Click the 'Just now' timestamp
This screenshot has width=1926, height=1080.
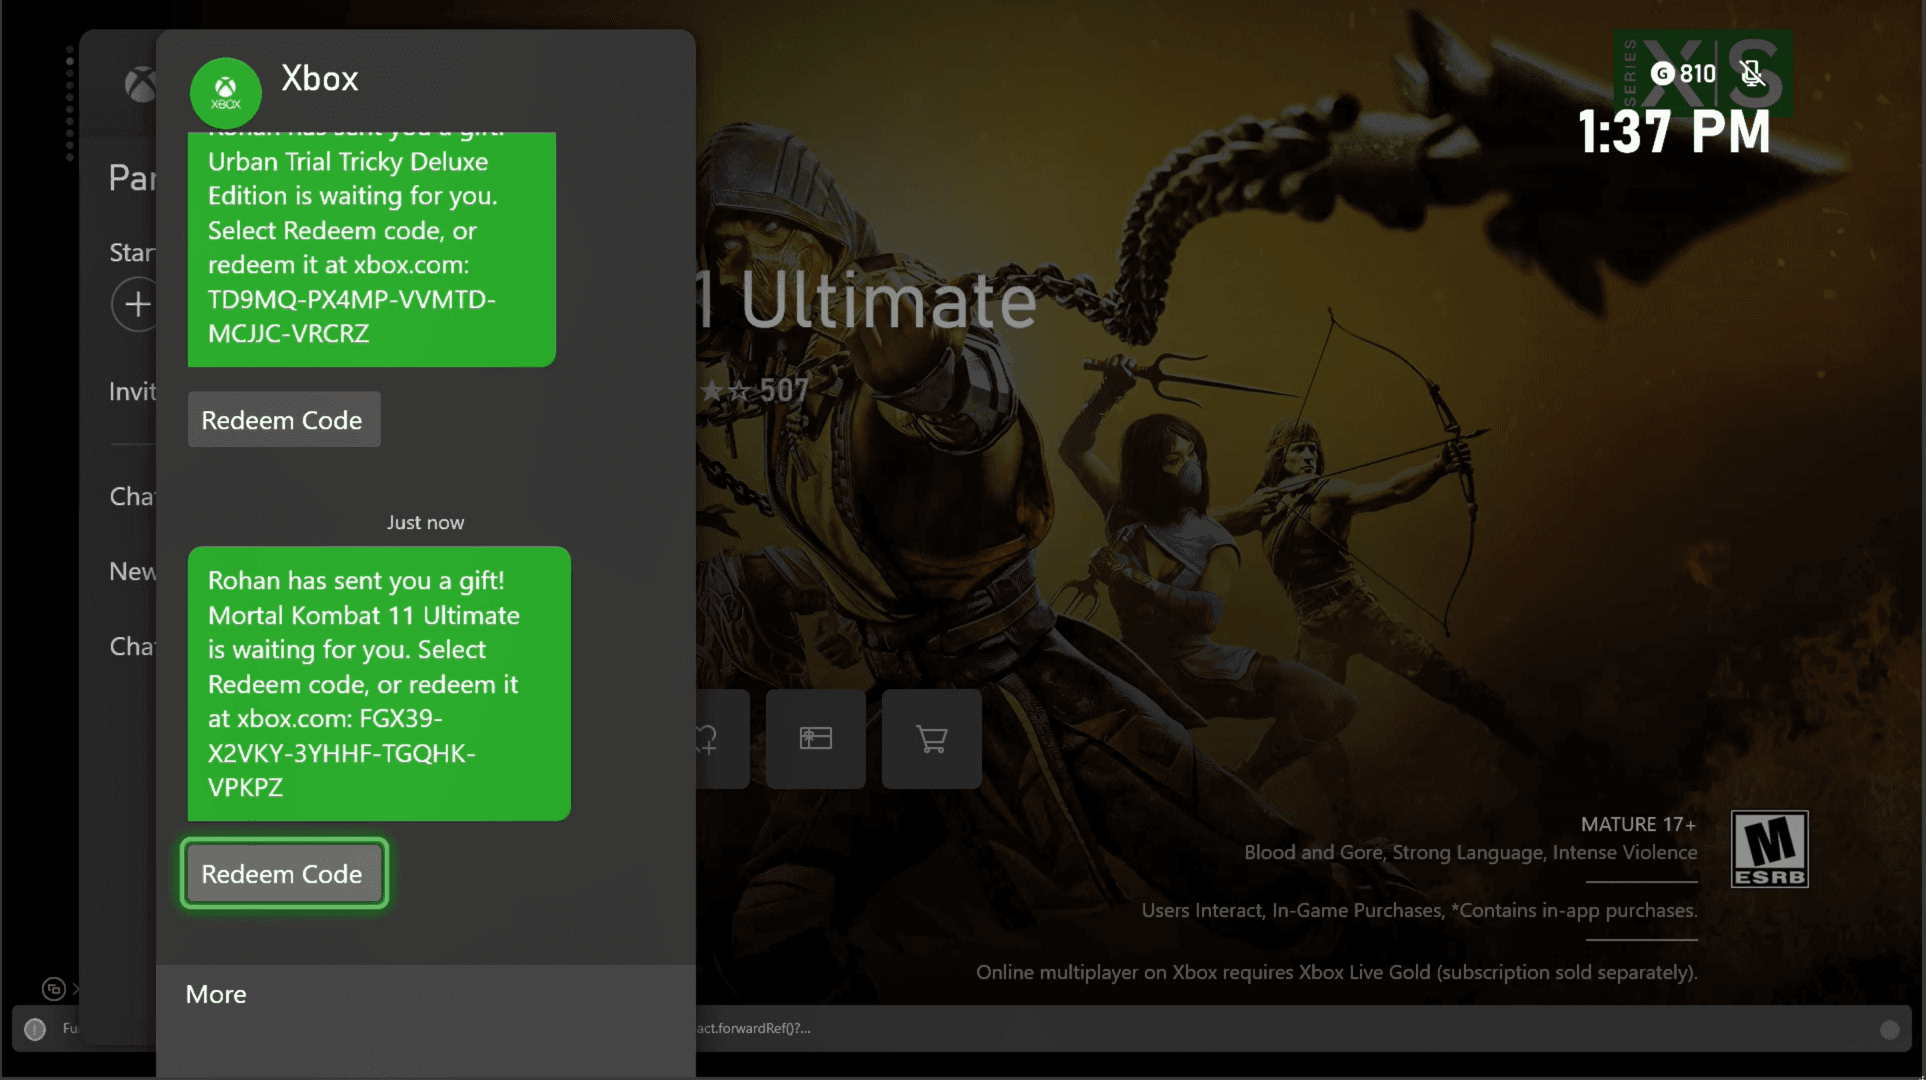click(x=425, y=522)
